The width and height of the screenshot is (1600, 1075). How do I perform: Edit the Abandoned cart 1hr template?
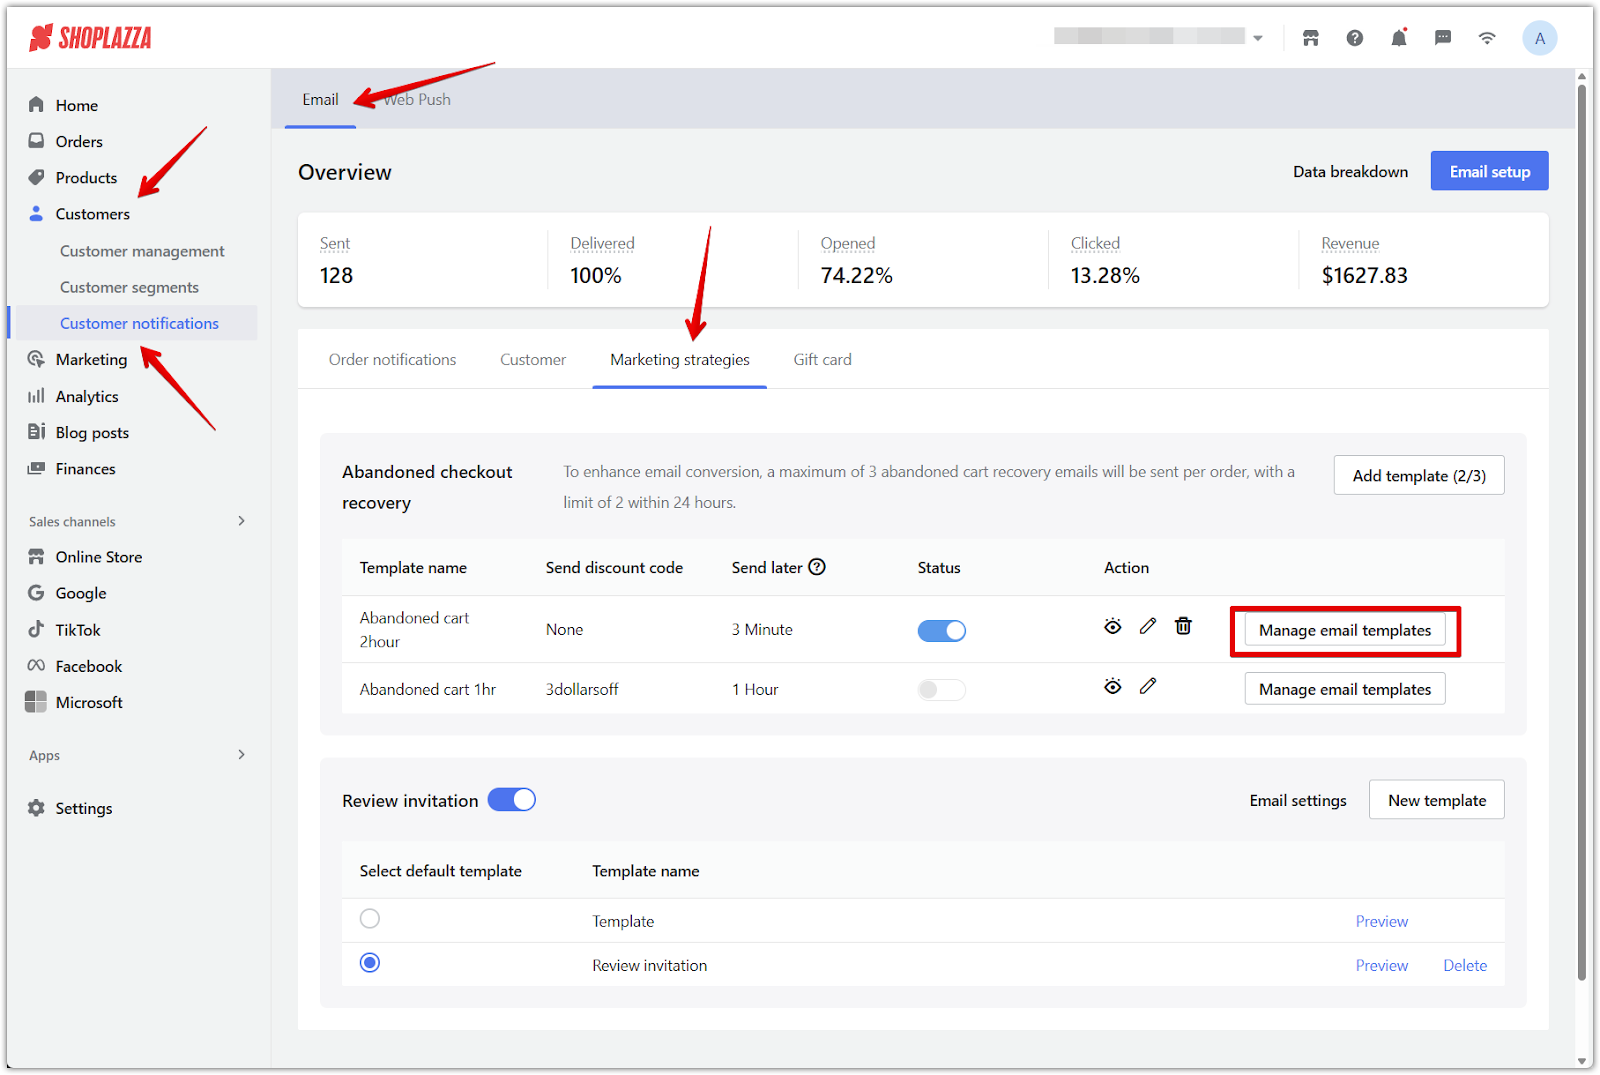point(1148,686)
